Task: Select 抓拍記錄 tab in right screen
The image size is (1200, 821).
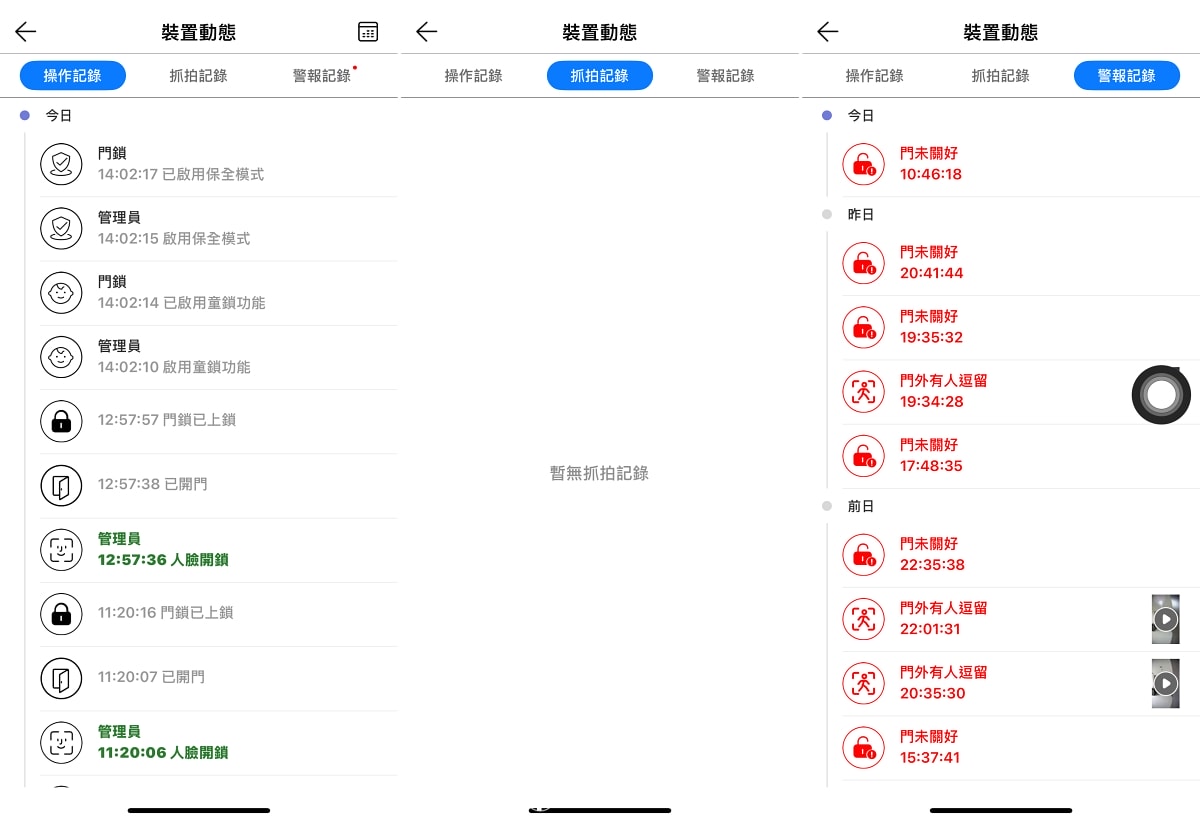Action: point(1000,76)
